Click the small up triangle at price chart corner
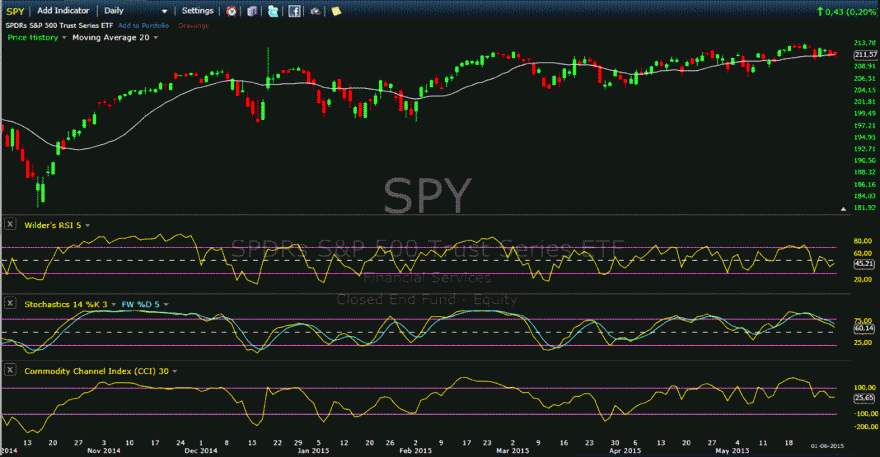This screenshot has height=457, width=880. click(x=843, y=209)
